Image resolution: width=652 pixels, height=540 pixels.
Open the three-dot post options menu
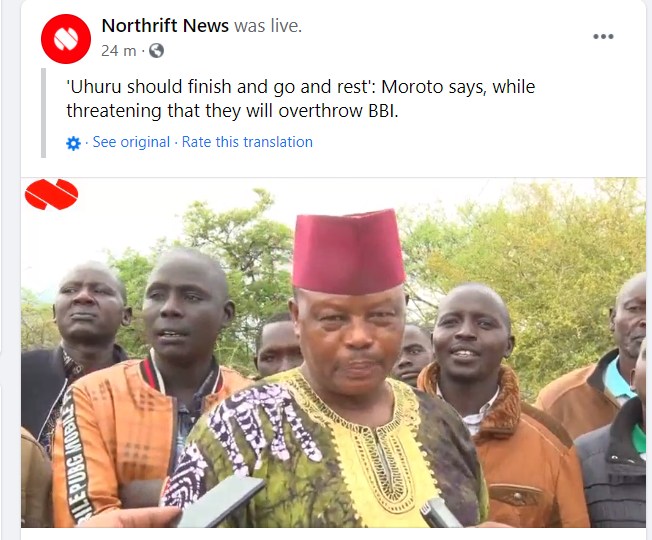point(603,37)
